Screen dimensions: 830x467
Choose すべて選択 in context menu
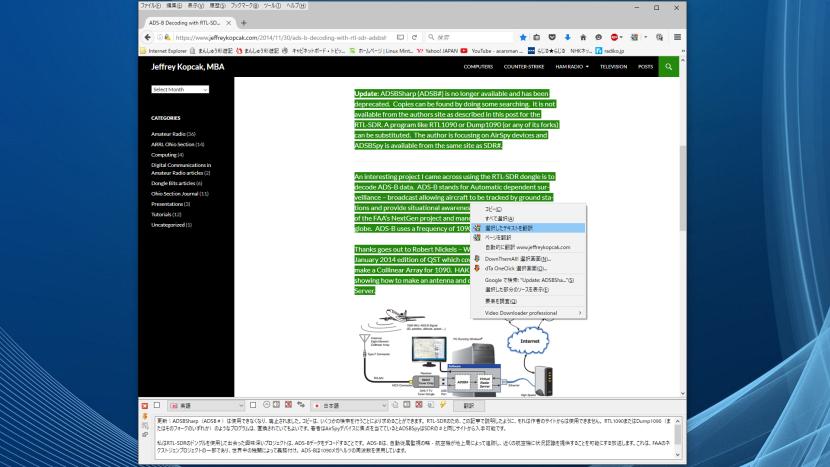pyautogui.click(x=529, y=218)
